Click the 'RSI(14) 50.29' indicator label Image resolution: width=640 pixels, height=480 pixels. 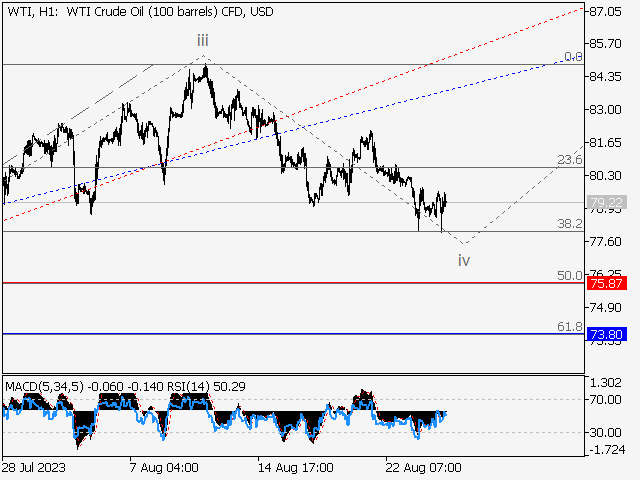point(207,387)
